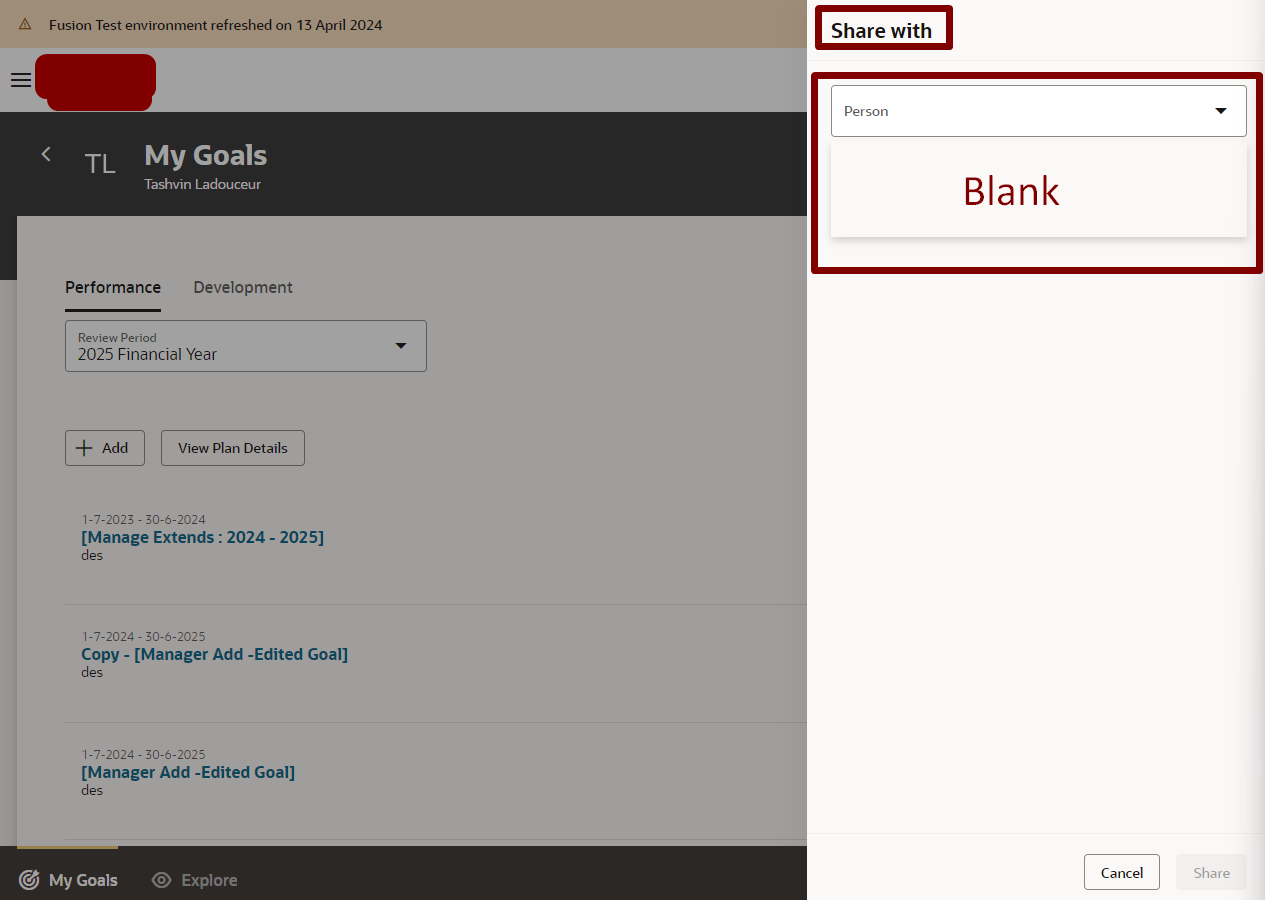
Task: Click View Plan Details
Action: (x=232, y=447)
